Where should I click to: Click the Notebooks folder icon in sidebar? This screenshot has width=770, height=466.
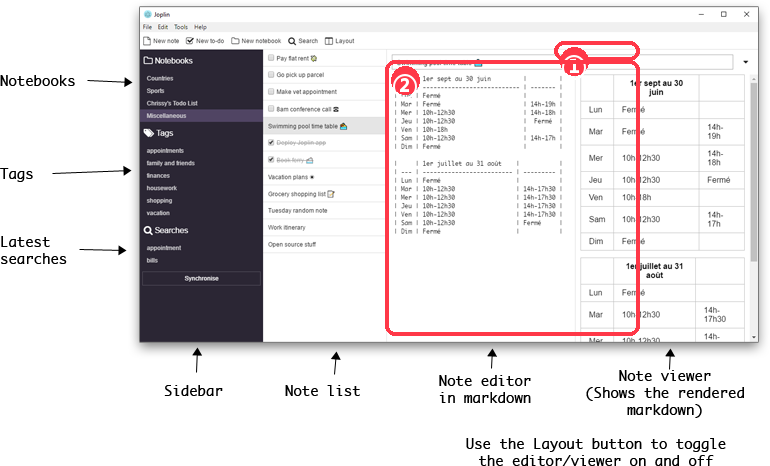(x=148, y=60)
